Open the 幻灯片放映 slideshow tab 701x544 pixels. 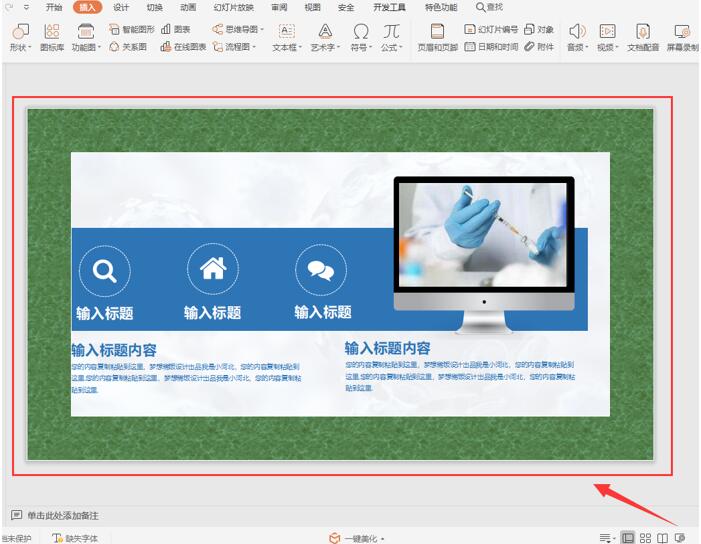233,7
